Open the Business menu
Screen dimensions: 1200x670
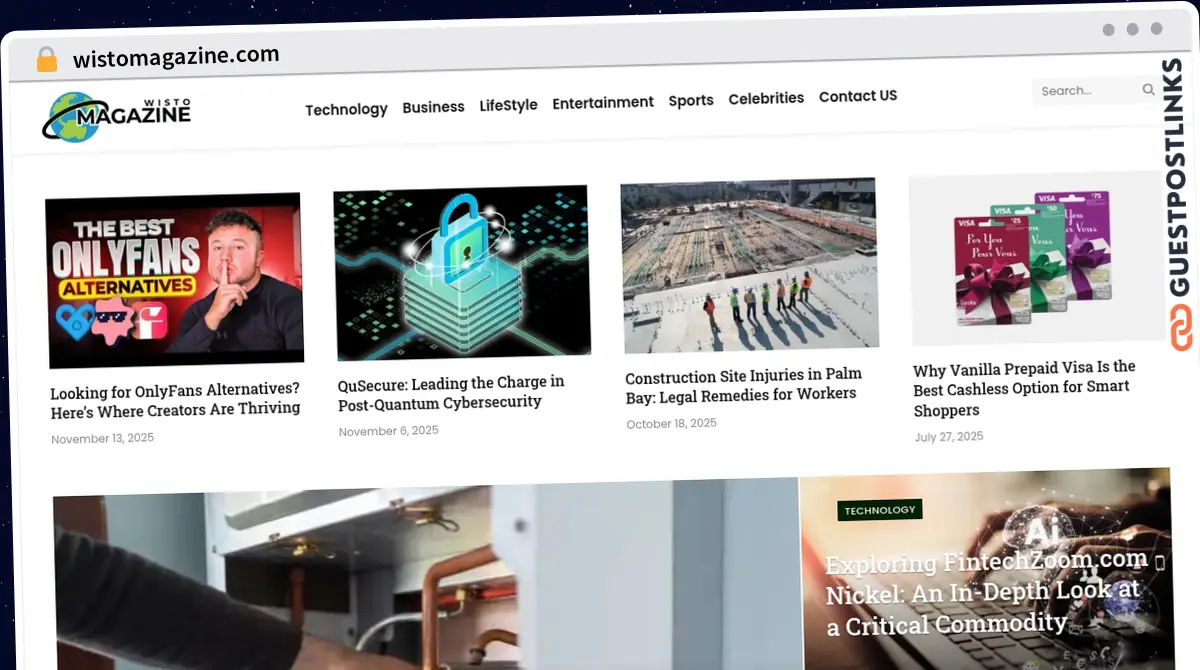click(433, 107)
